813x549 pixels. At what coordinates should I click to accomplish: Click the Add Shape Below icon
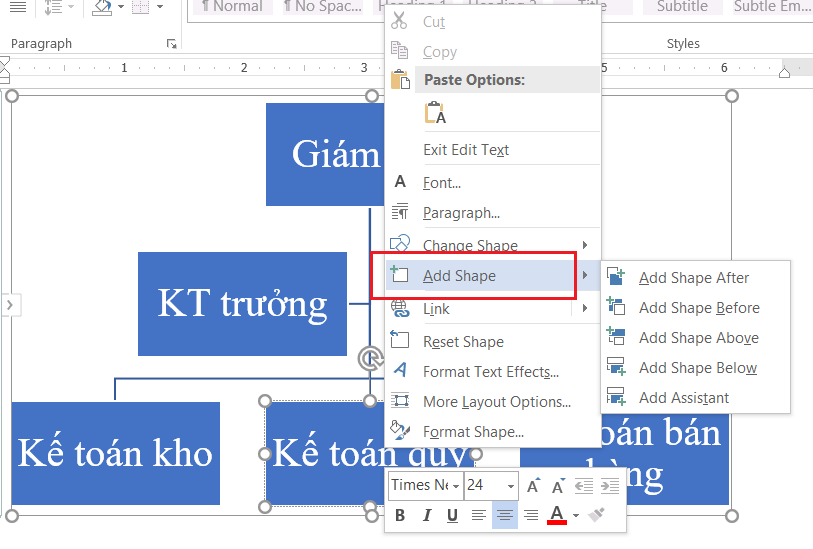pos(616,366)
